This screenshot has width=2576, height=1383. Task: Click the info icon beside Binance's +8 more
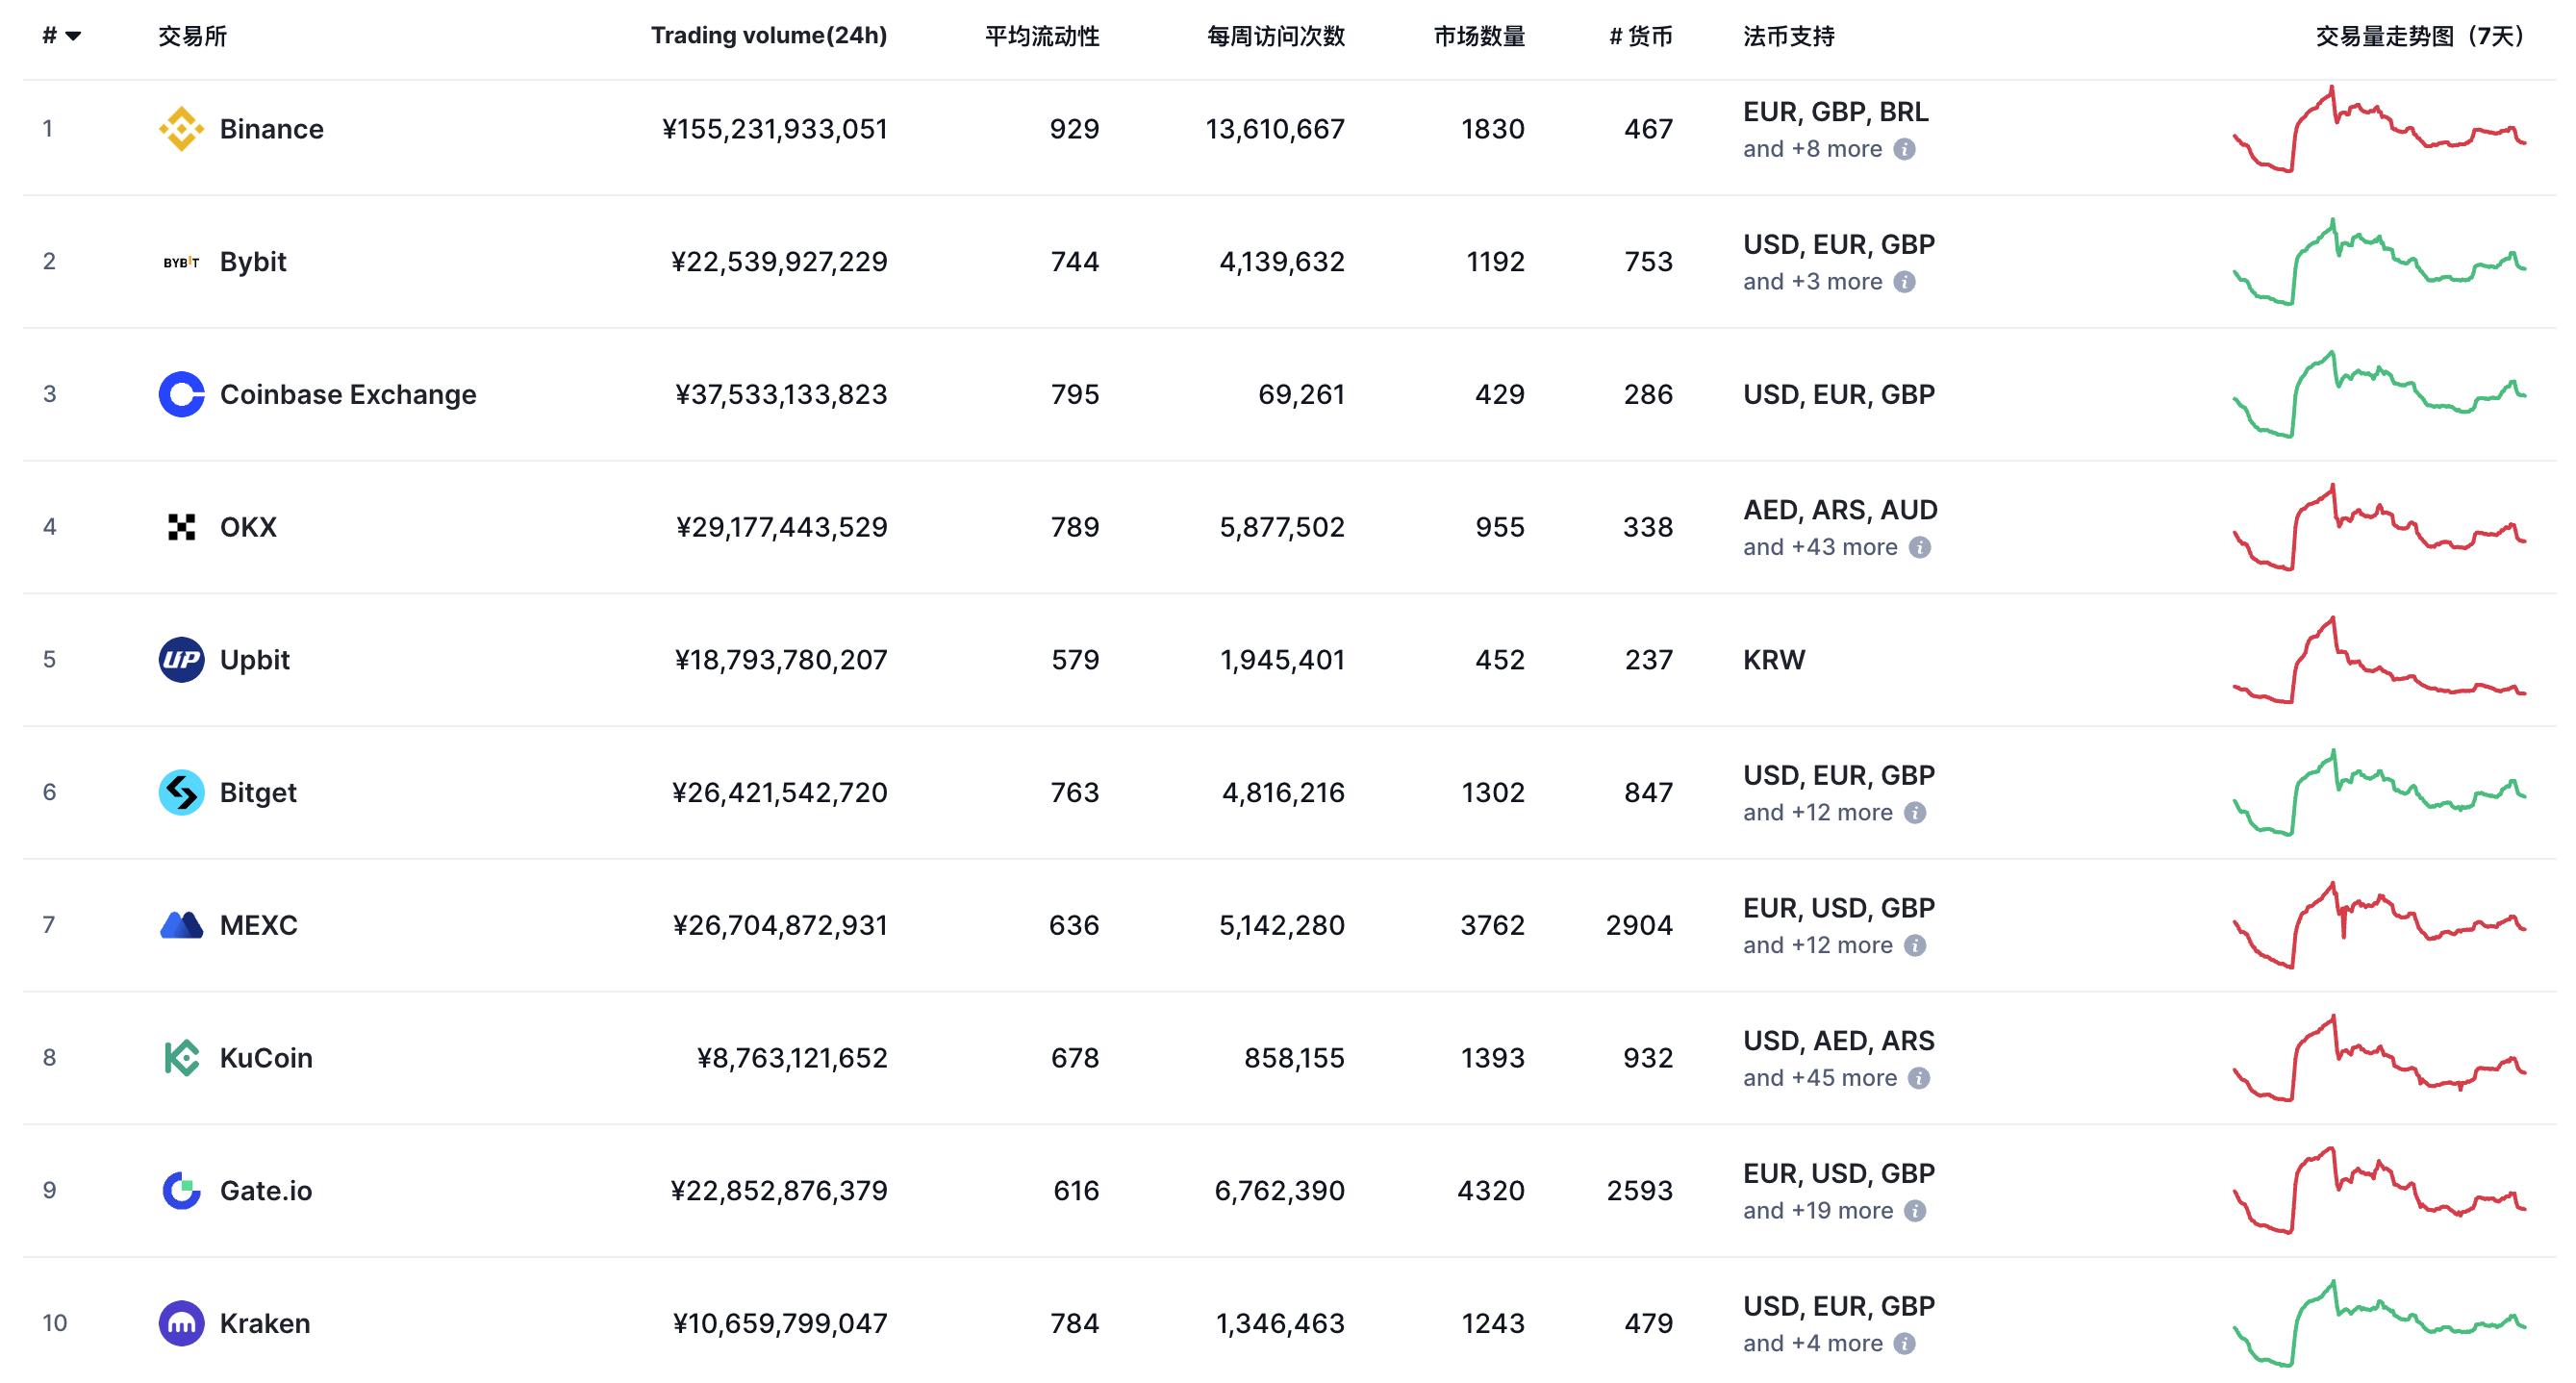[1905, 149]
